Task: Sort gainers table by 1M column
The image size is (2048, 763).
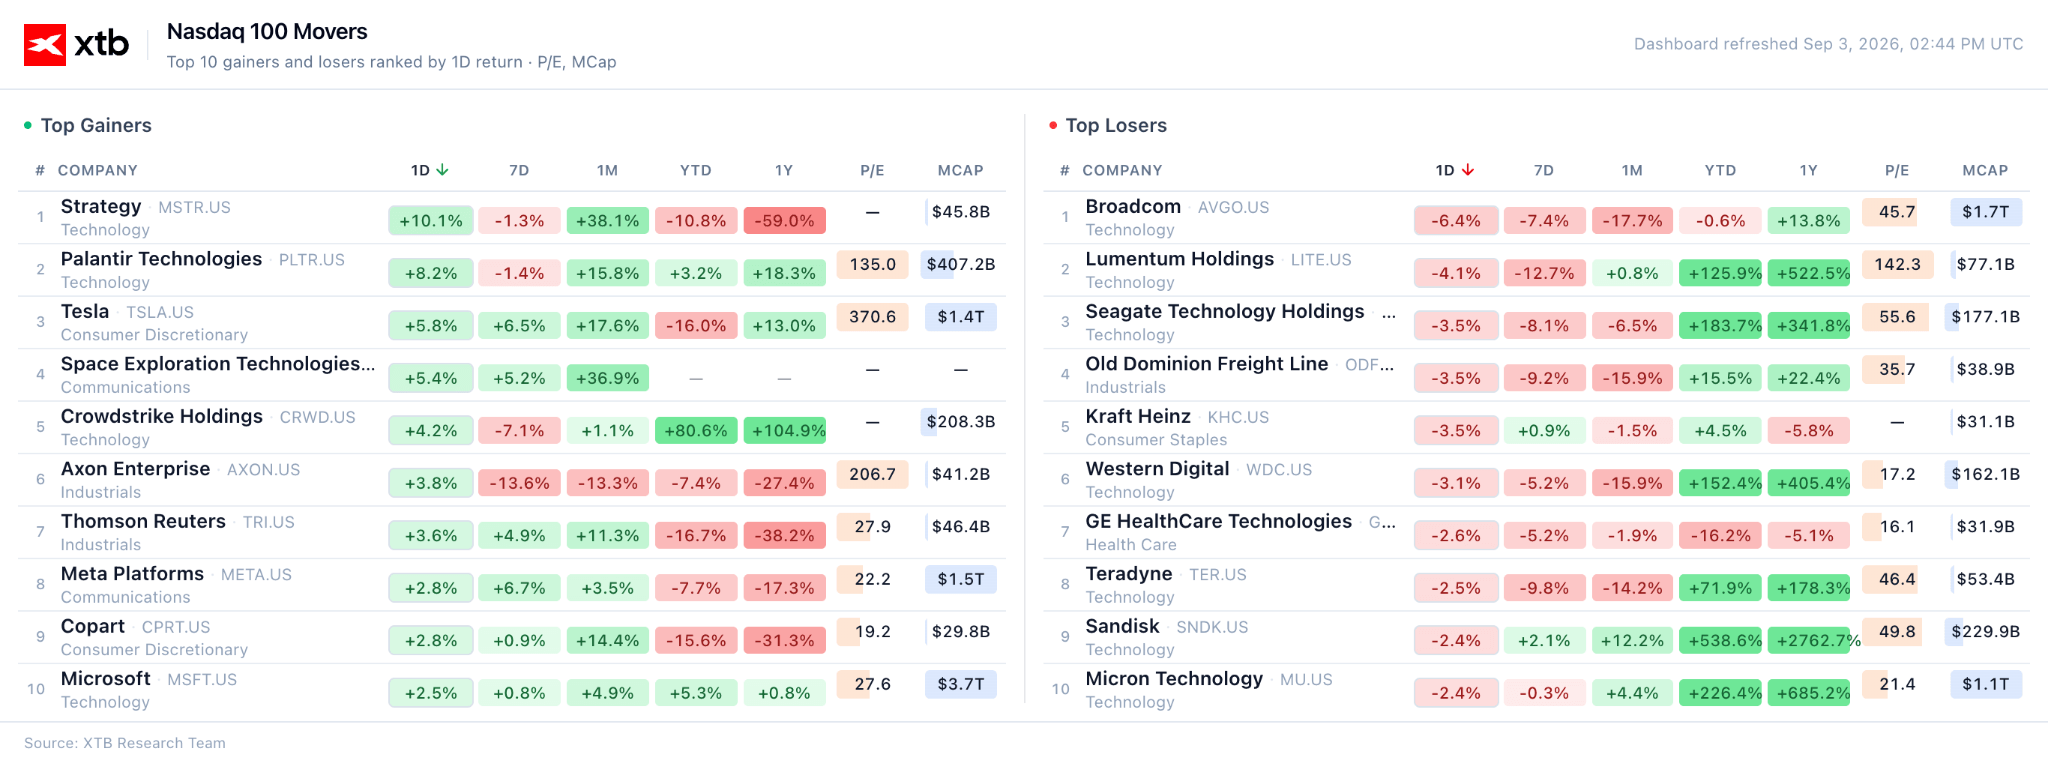Action: (607, 170)
